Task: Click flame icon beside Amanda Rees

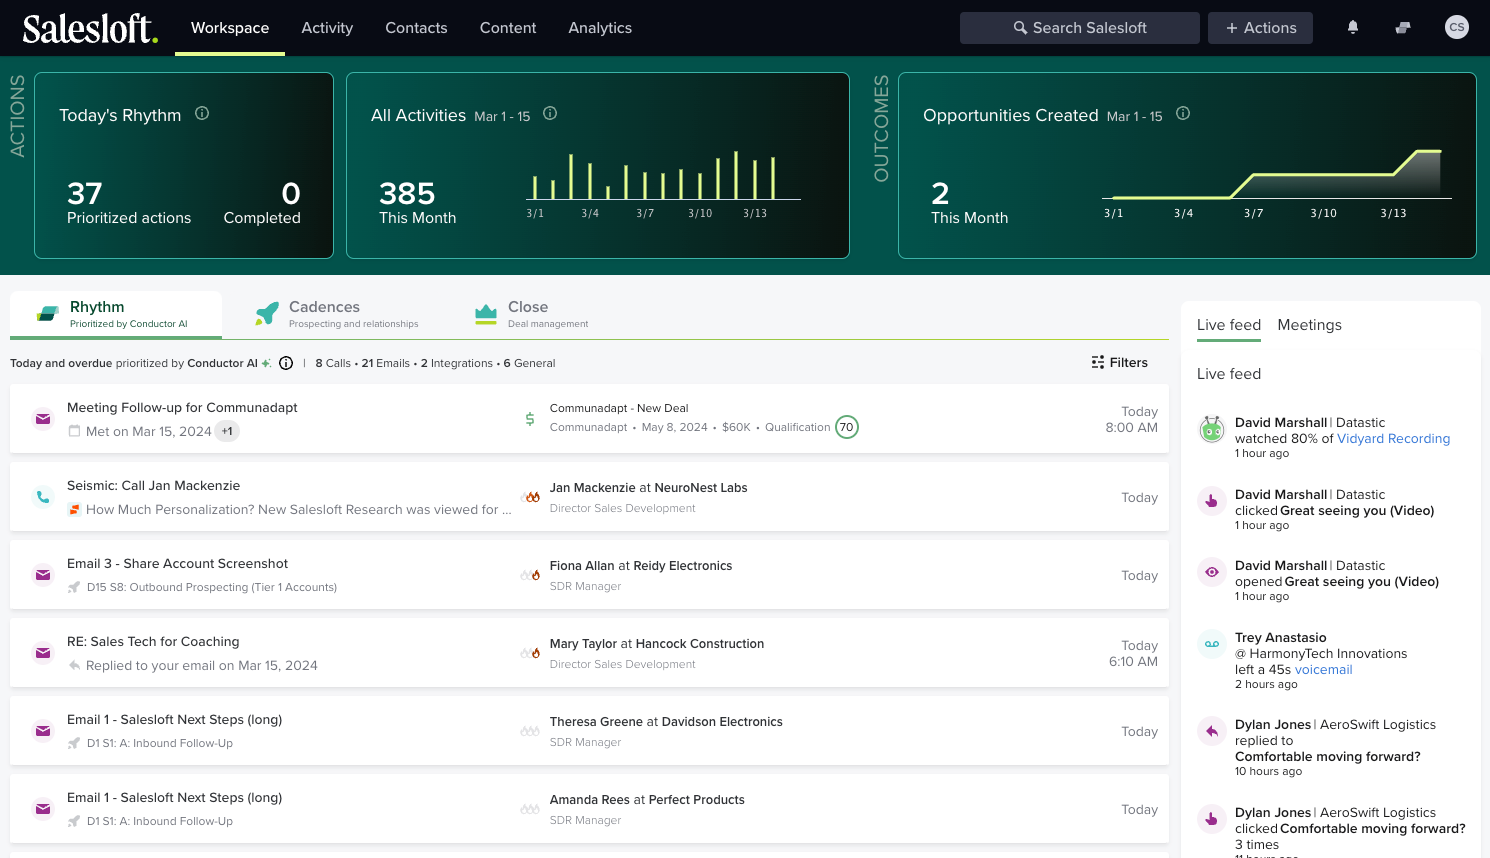Action: (x=530, y=809)
